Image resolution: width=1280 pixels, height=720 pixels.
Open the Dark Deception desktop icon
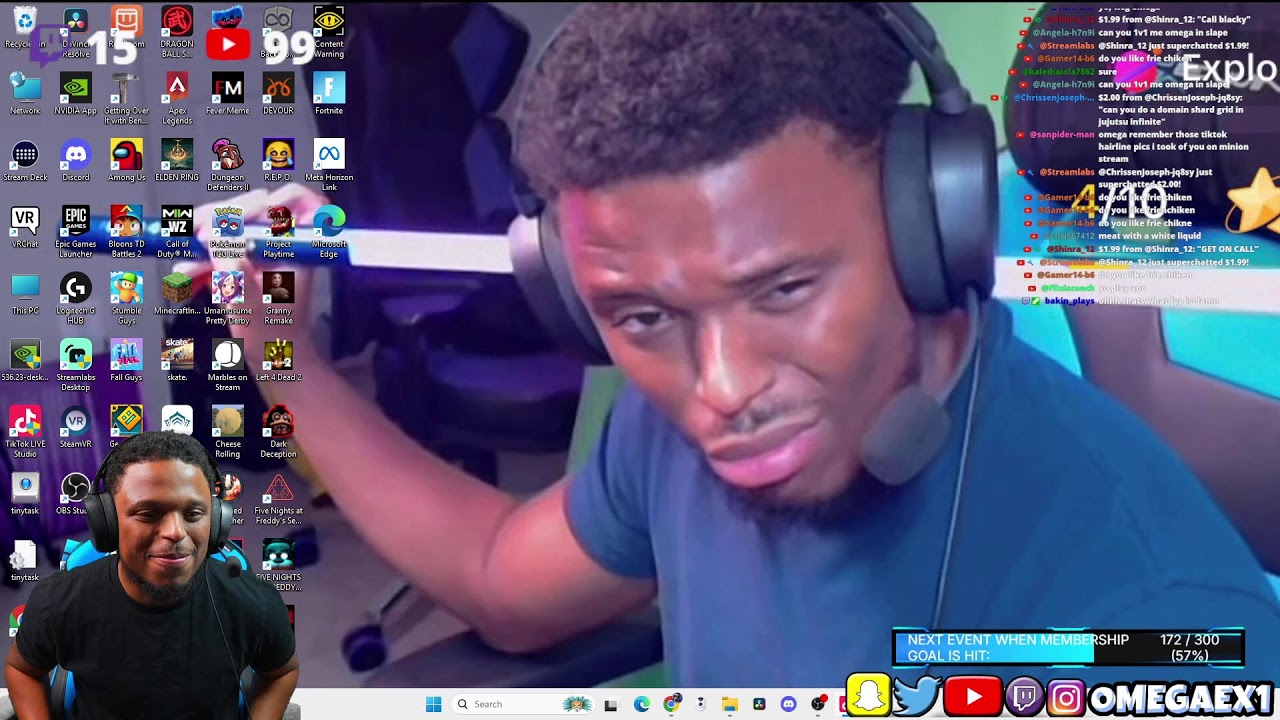[278, 432]
